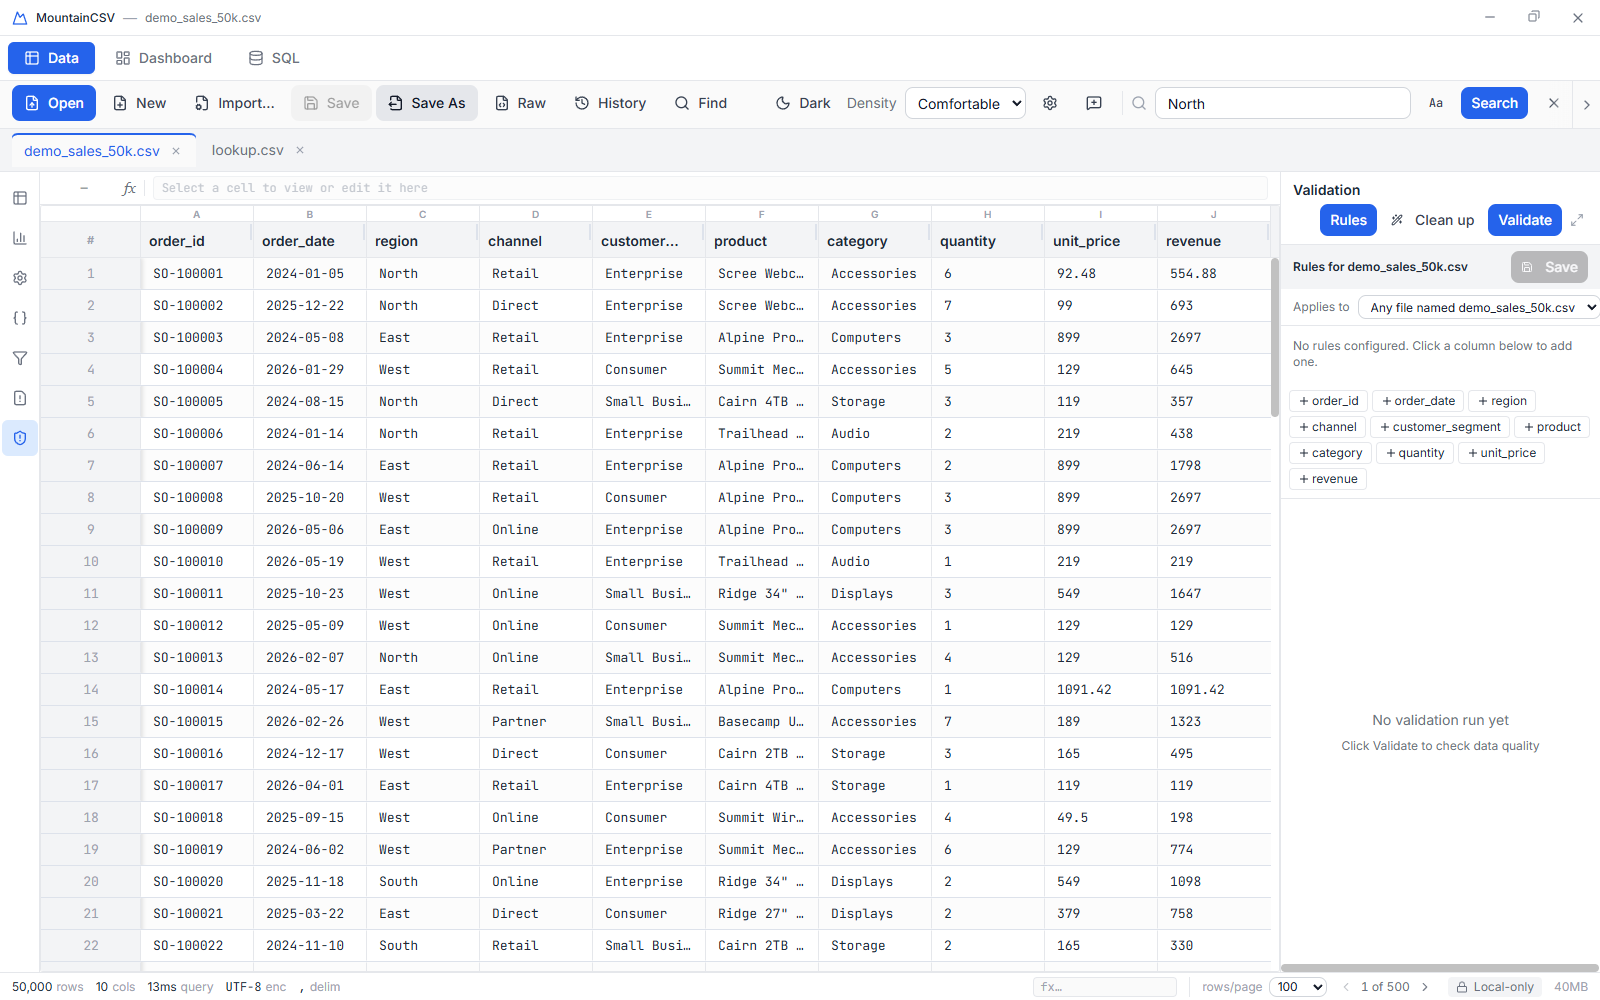Click the fx formula icon
The height and width of the screenshot is (1000, 1600).
129,188
